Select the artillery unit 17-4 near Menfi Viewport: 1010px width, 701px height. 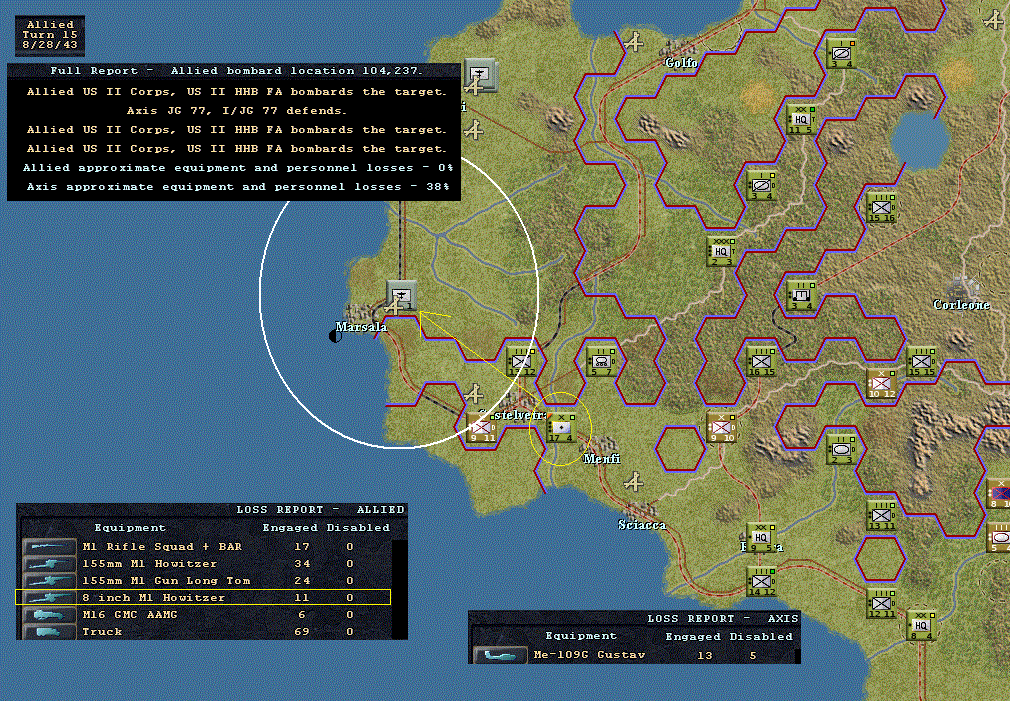click(x=560, y=428)
